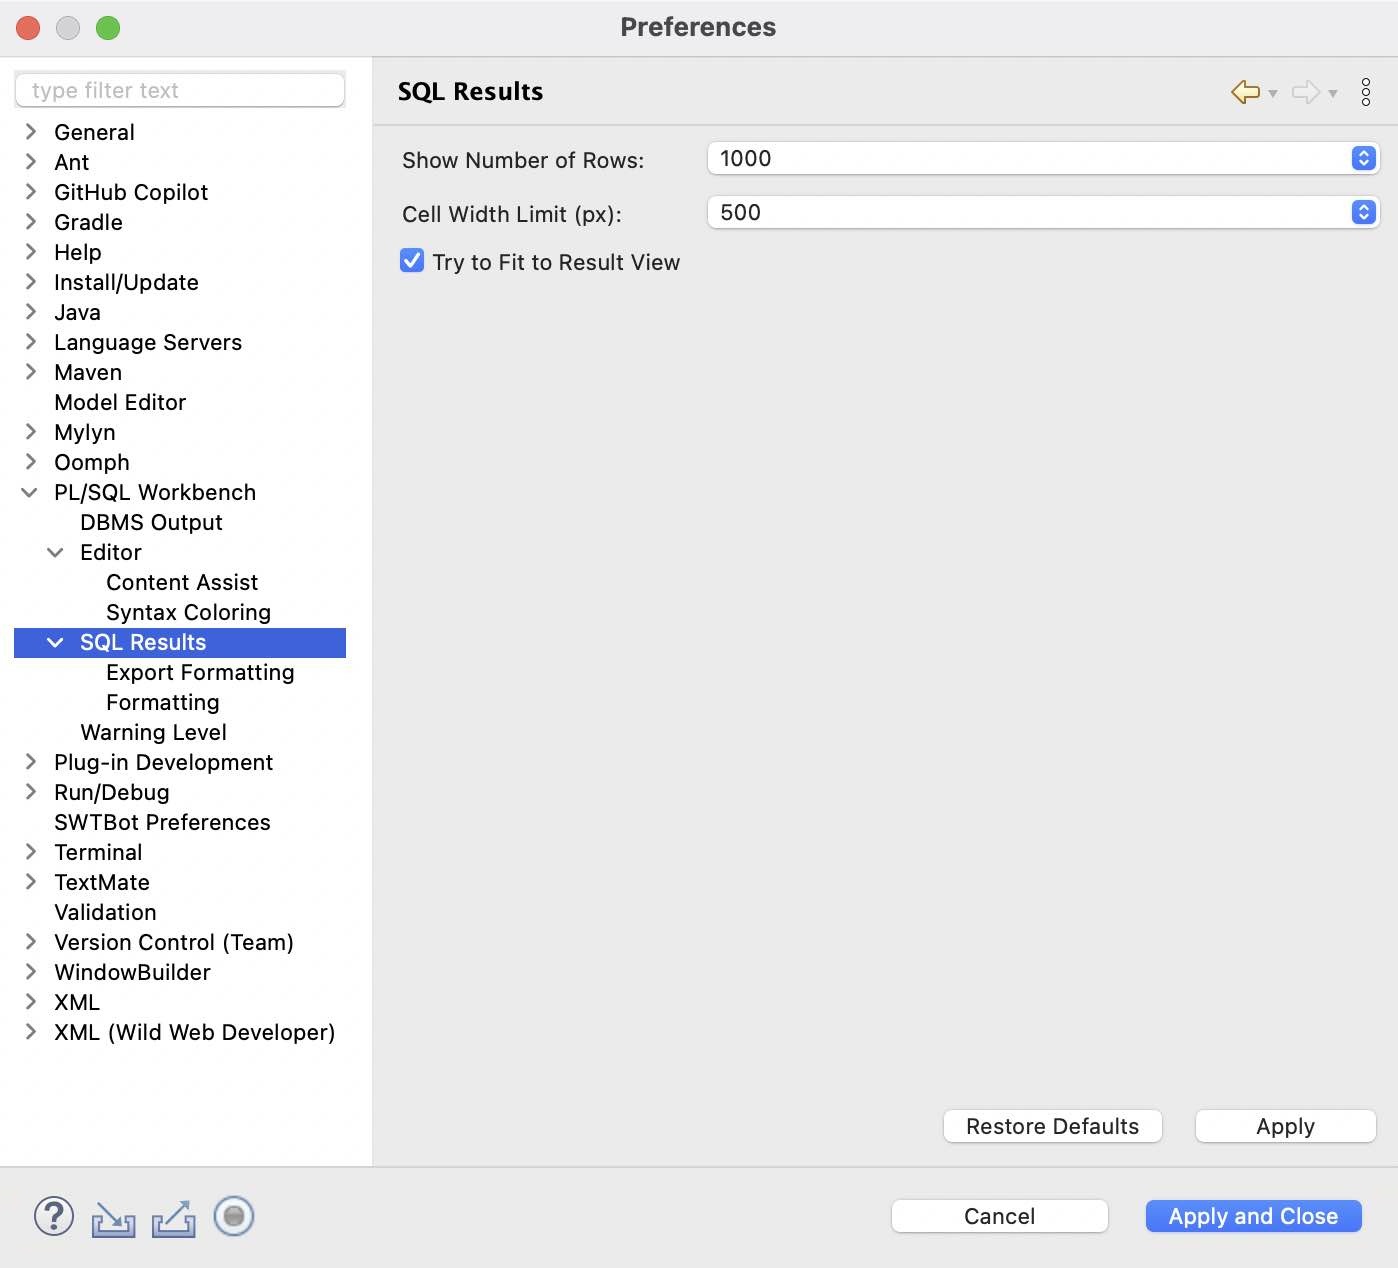Select Syntax Coloring in the tree
Screen dimensions: 1398x1268
(x=188, y=612)
